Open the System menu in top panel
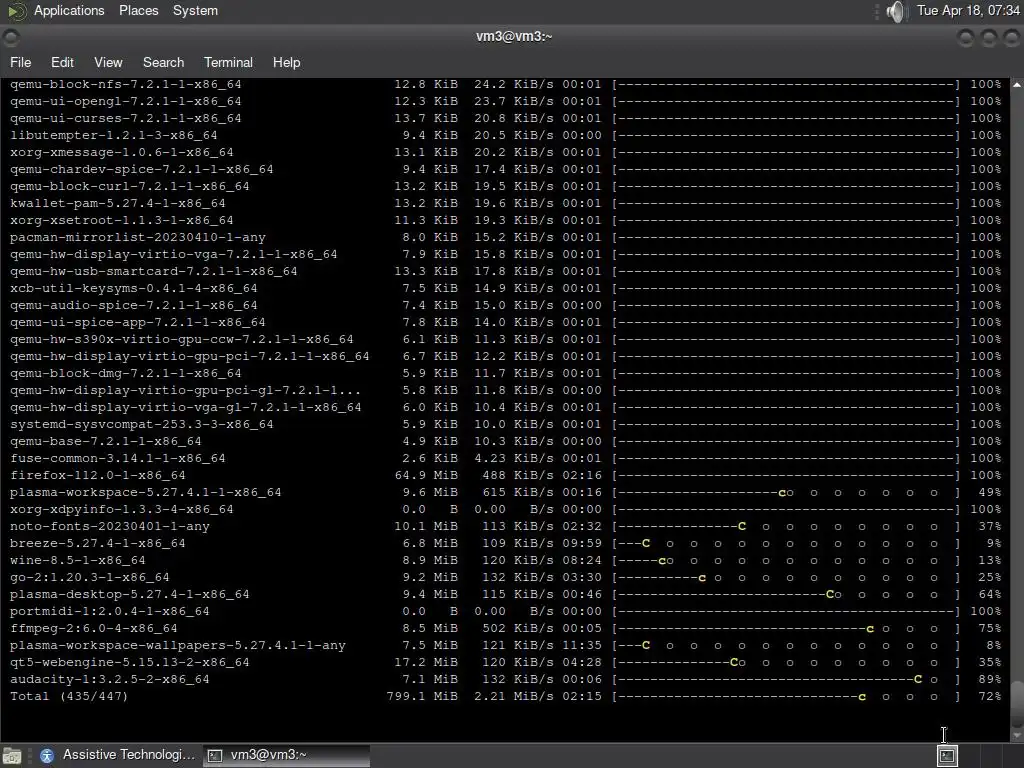 click(195, 10)
